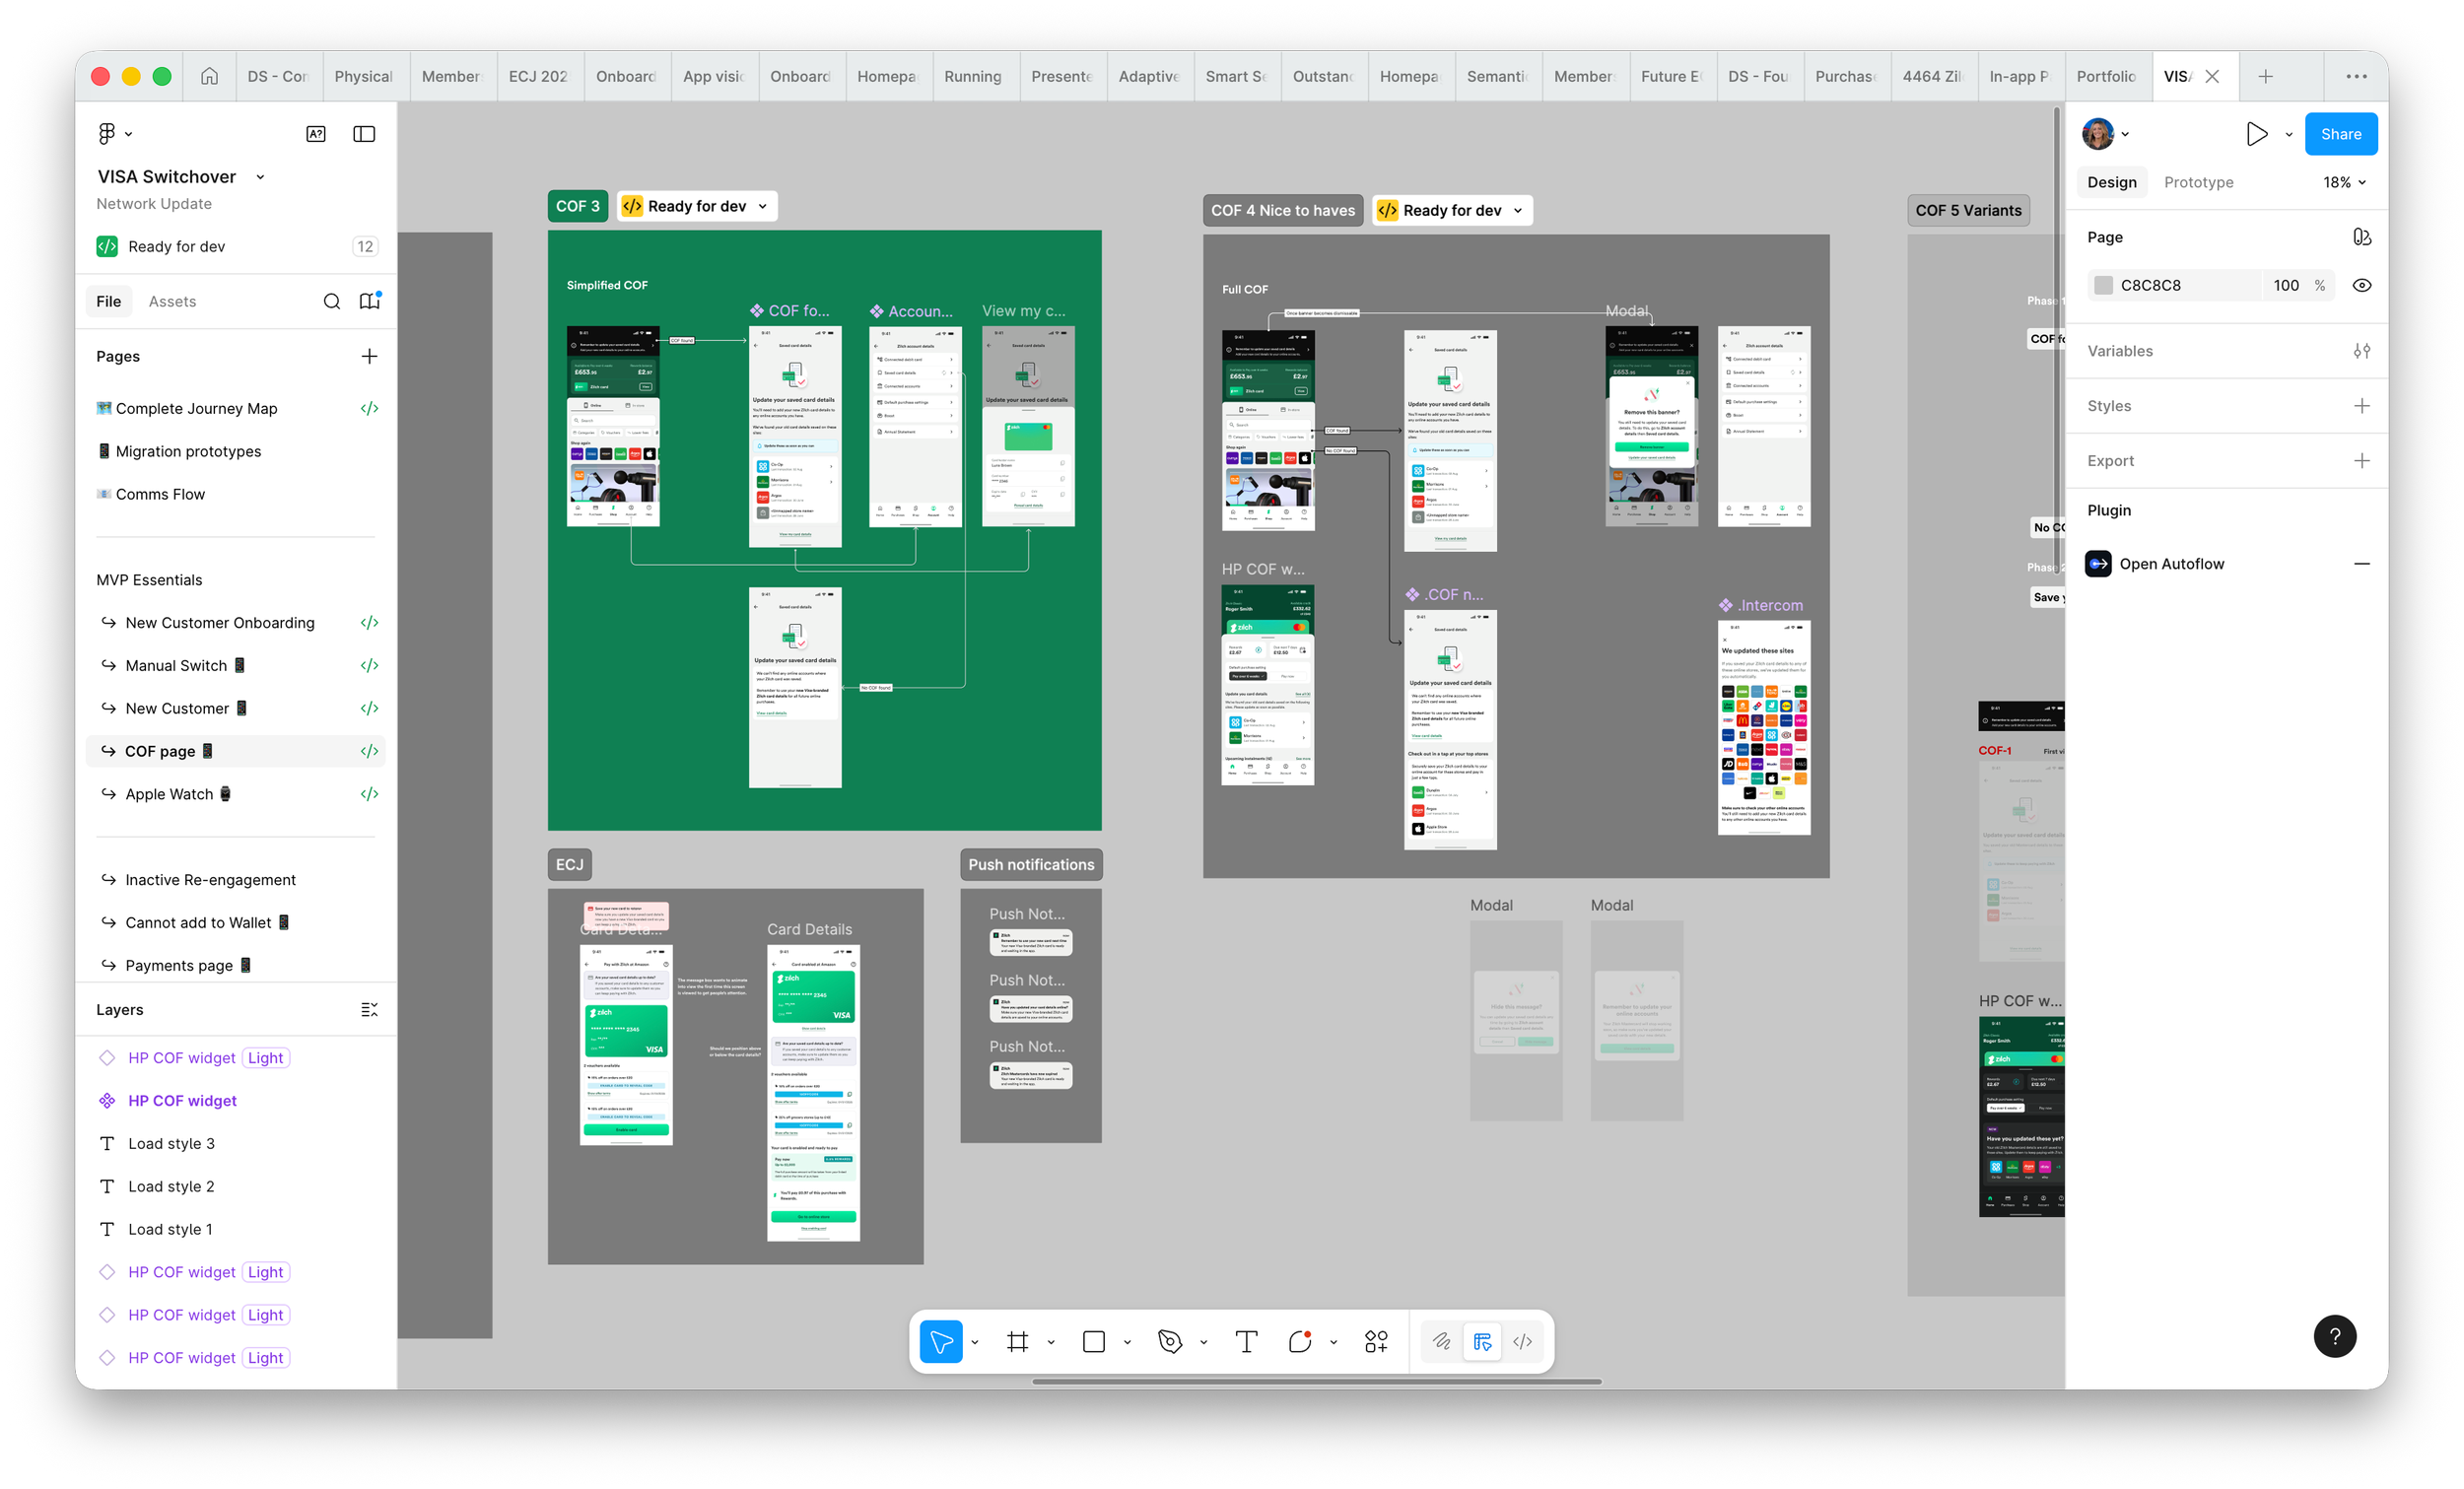The image size is (2464, 1489).
Task: Open the Actions components tool
Action: pyautogui.click(x=1376, y=1342)
